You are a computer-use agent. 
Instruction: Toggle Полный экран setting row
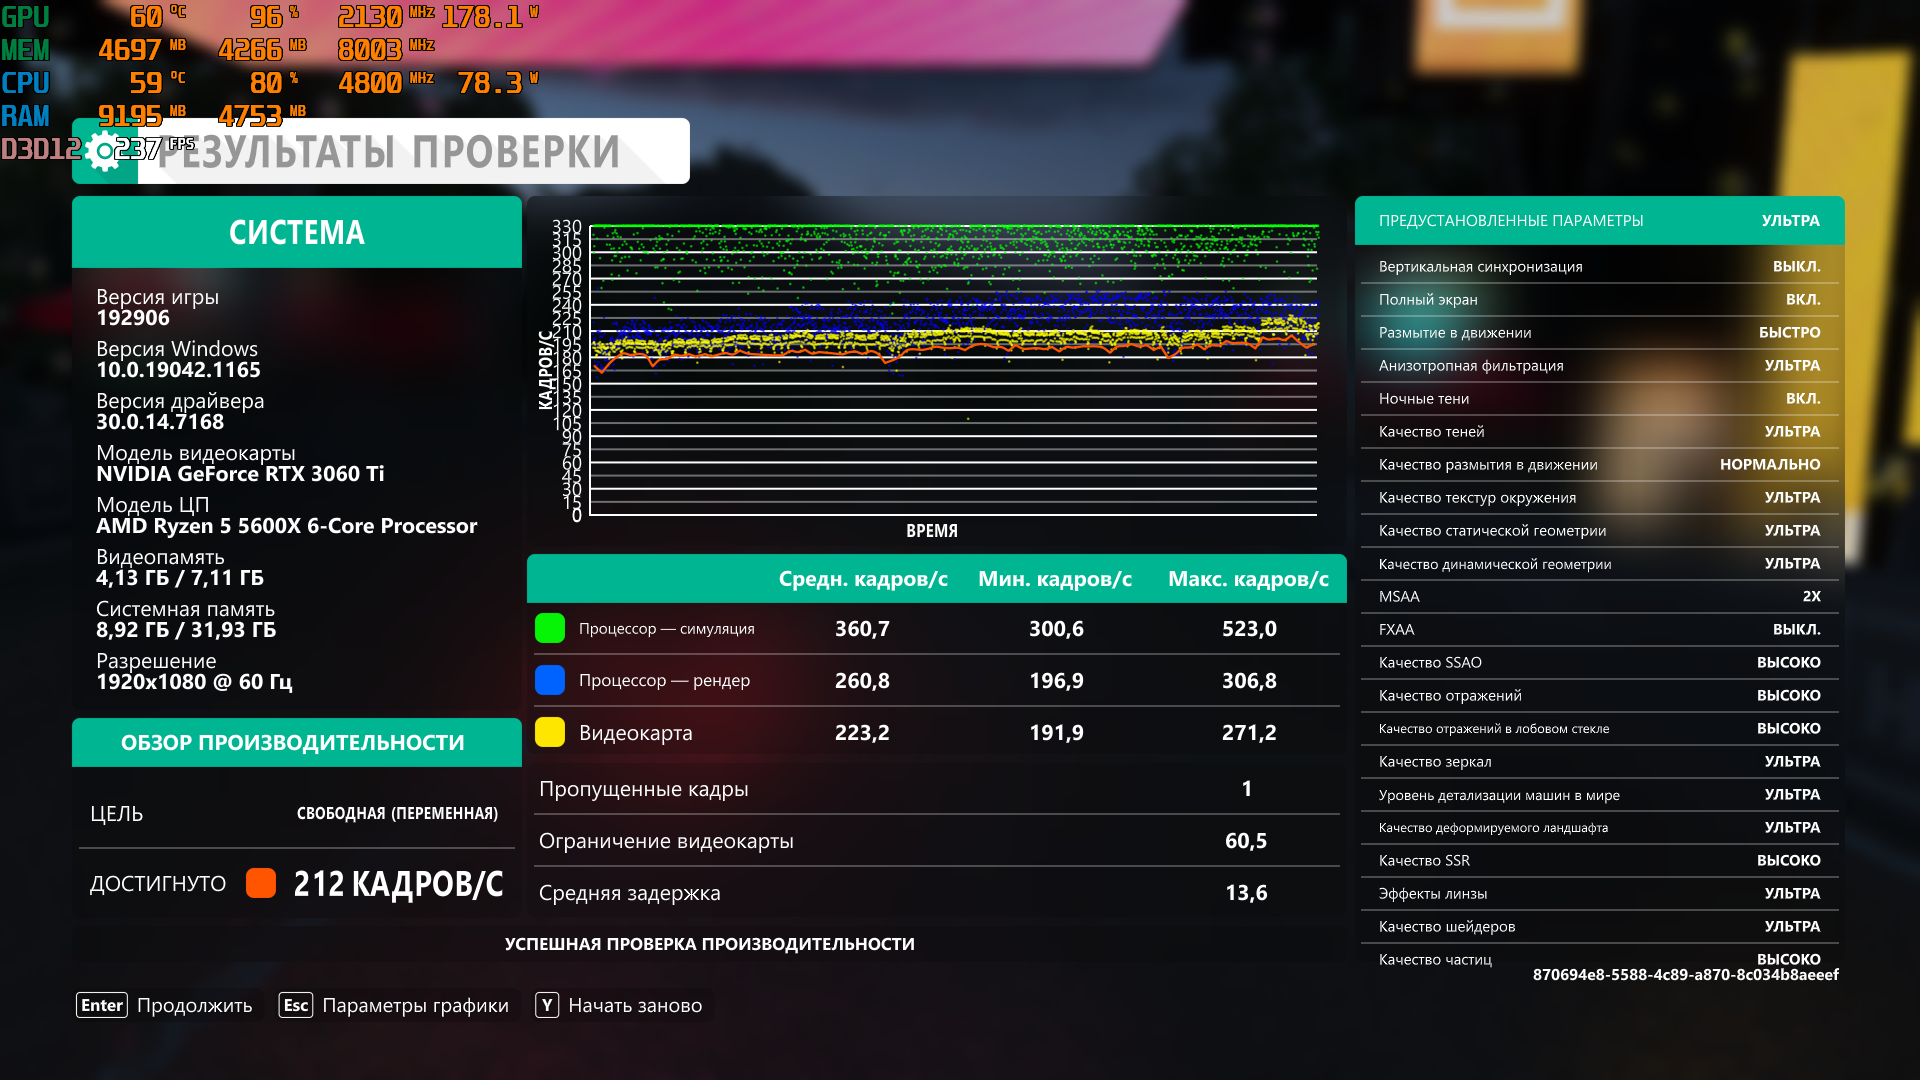[1598, 300]
